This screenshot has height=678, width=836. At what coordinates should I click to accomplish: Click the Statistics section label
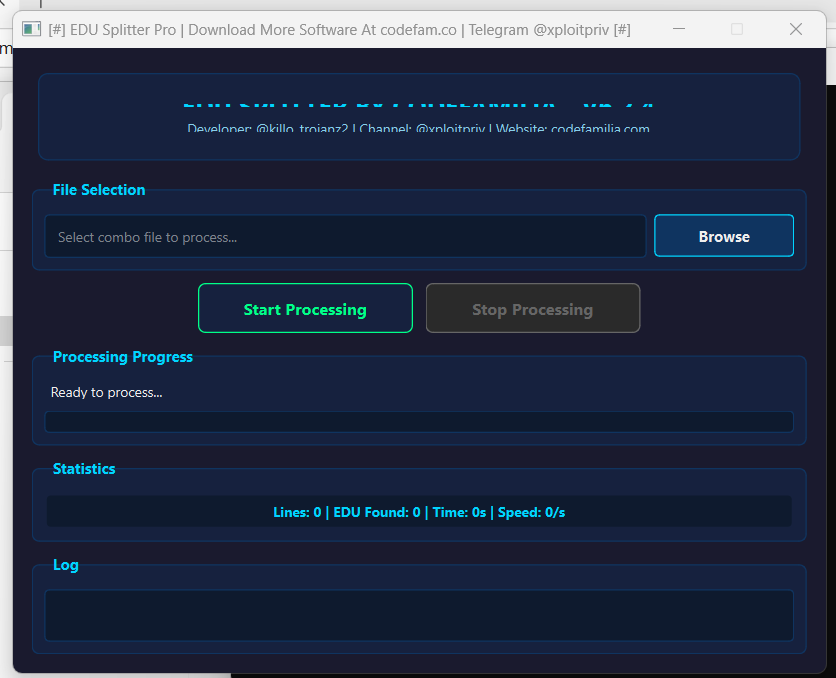click(84, 469)
